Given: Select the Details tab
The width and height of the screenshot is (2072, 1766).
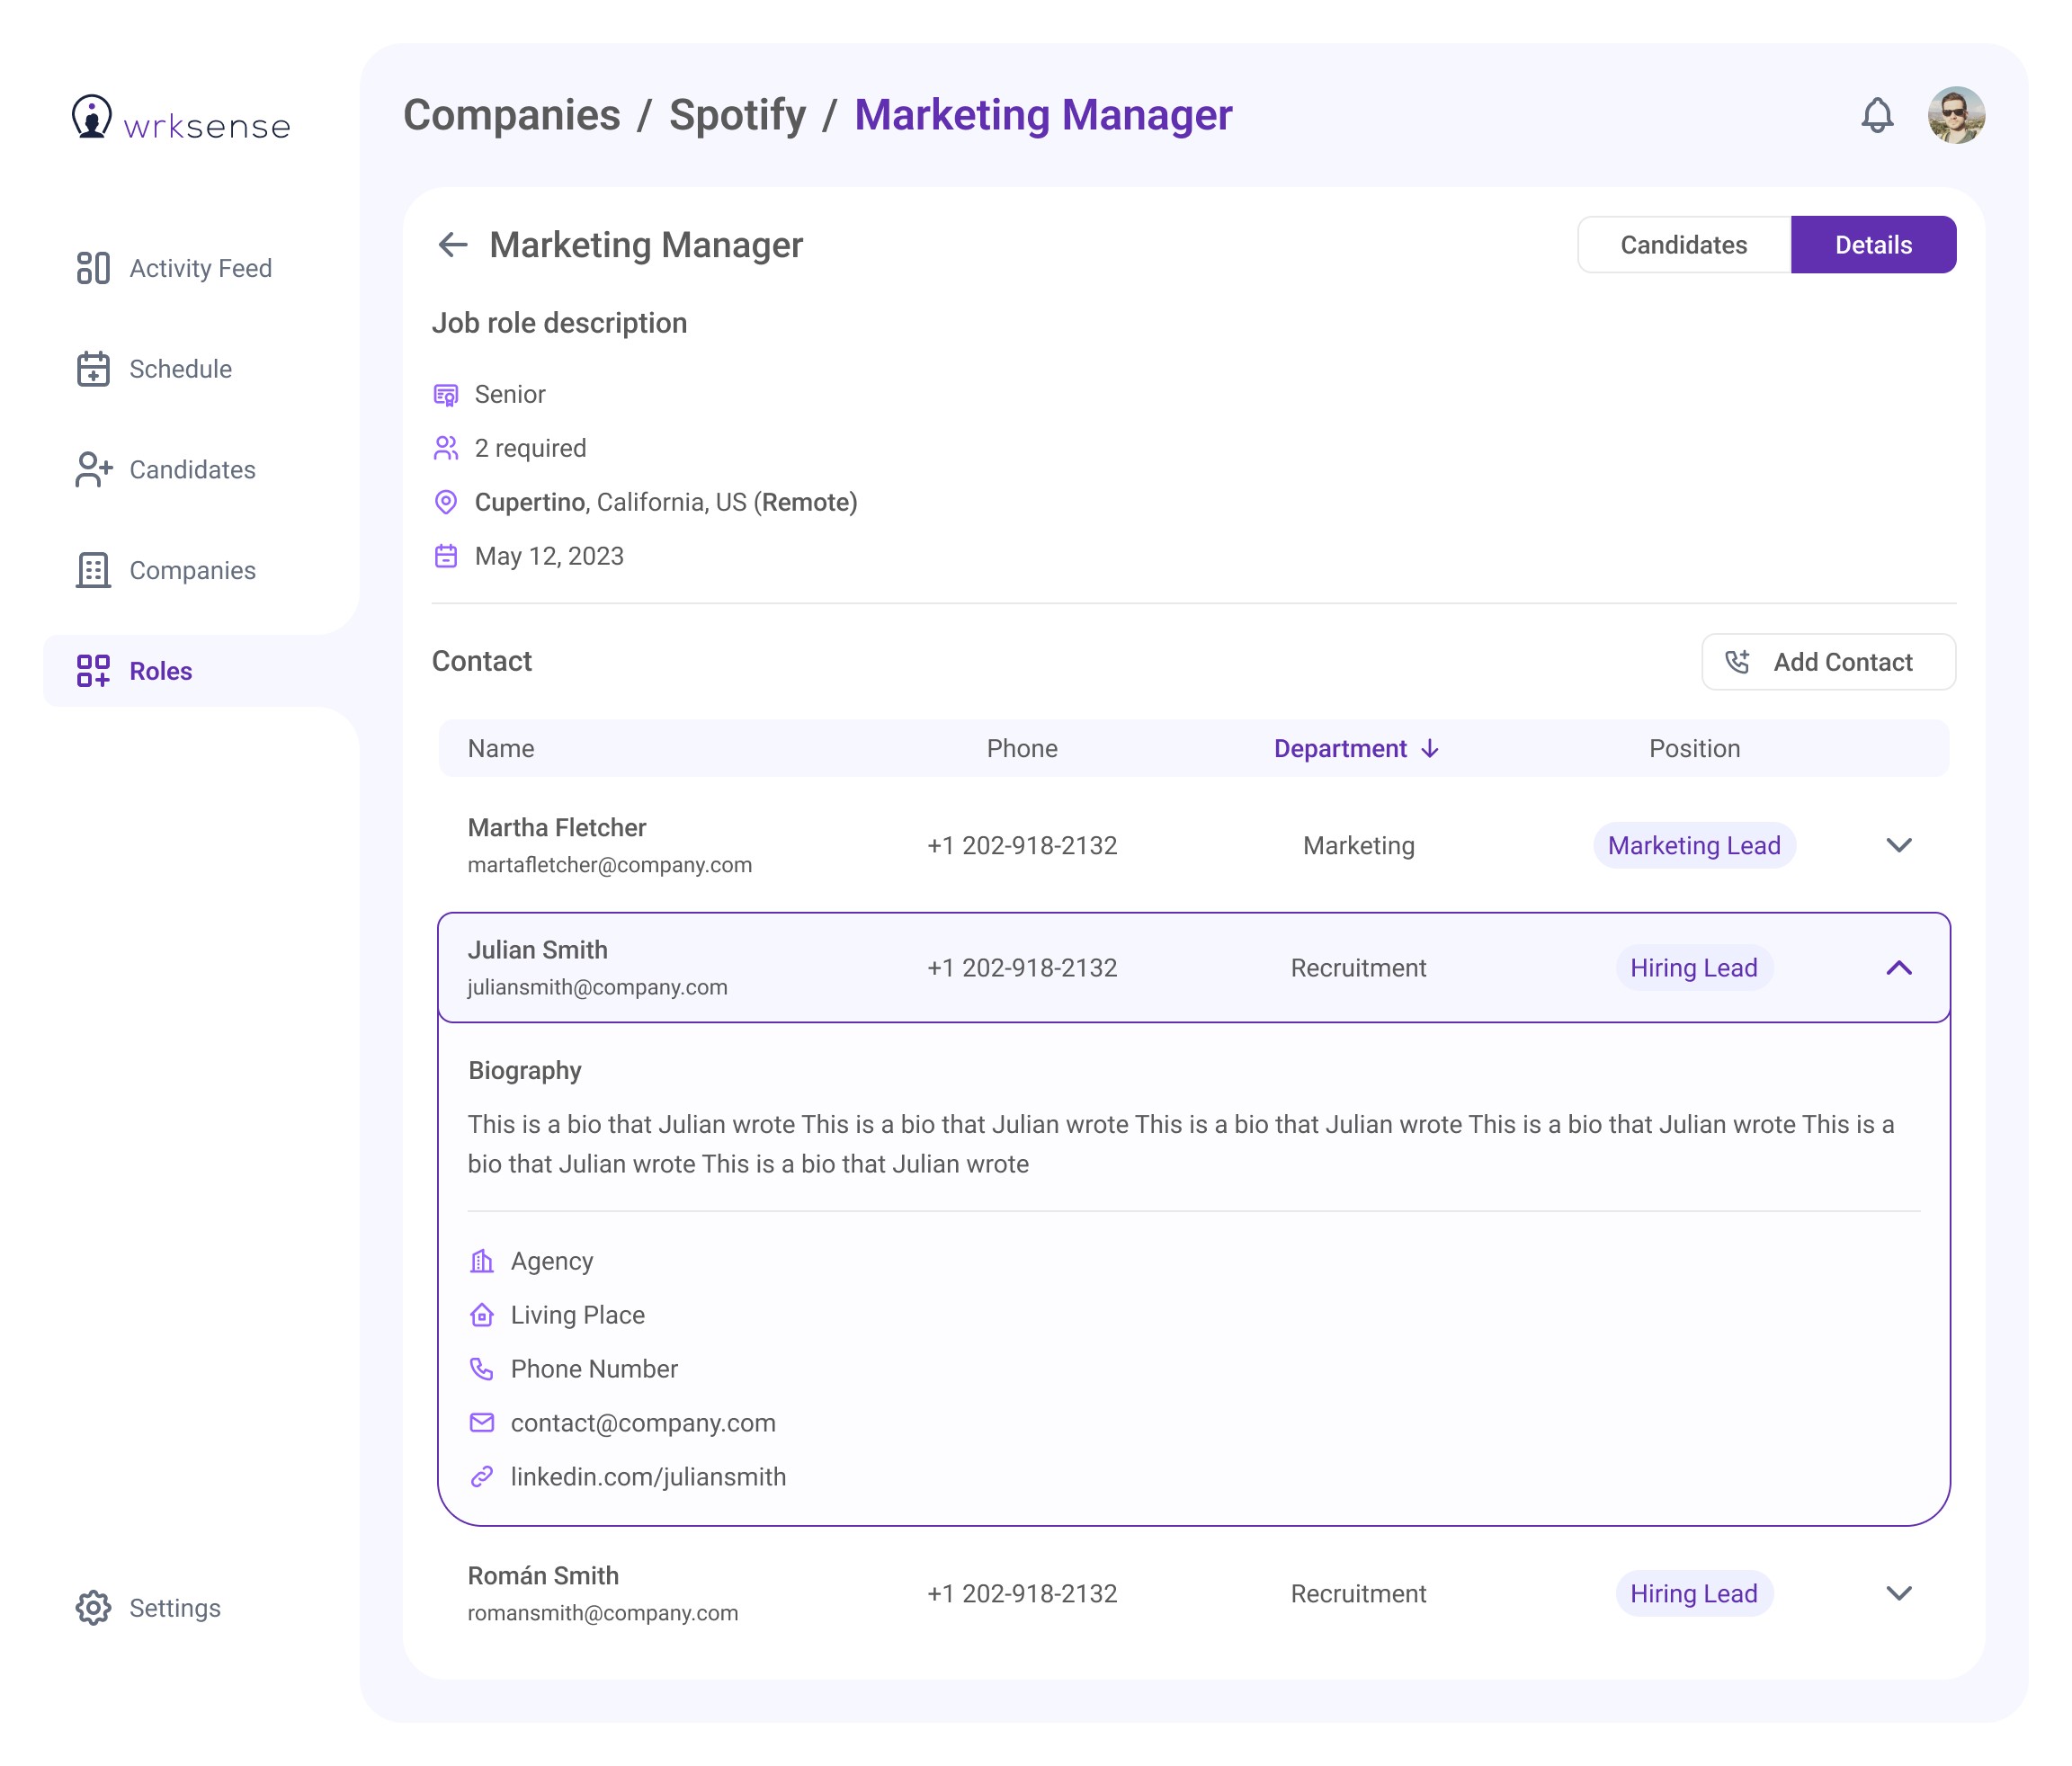Looking at the screenshot, I should (x=1872, y=245).
